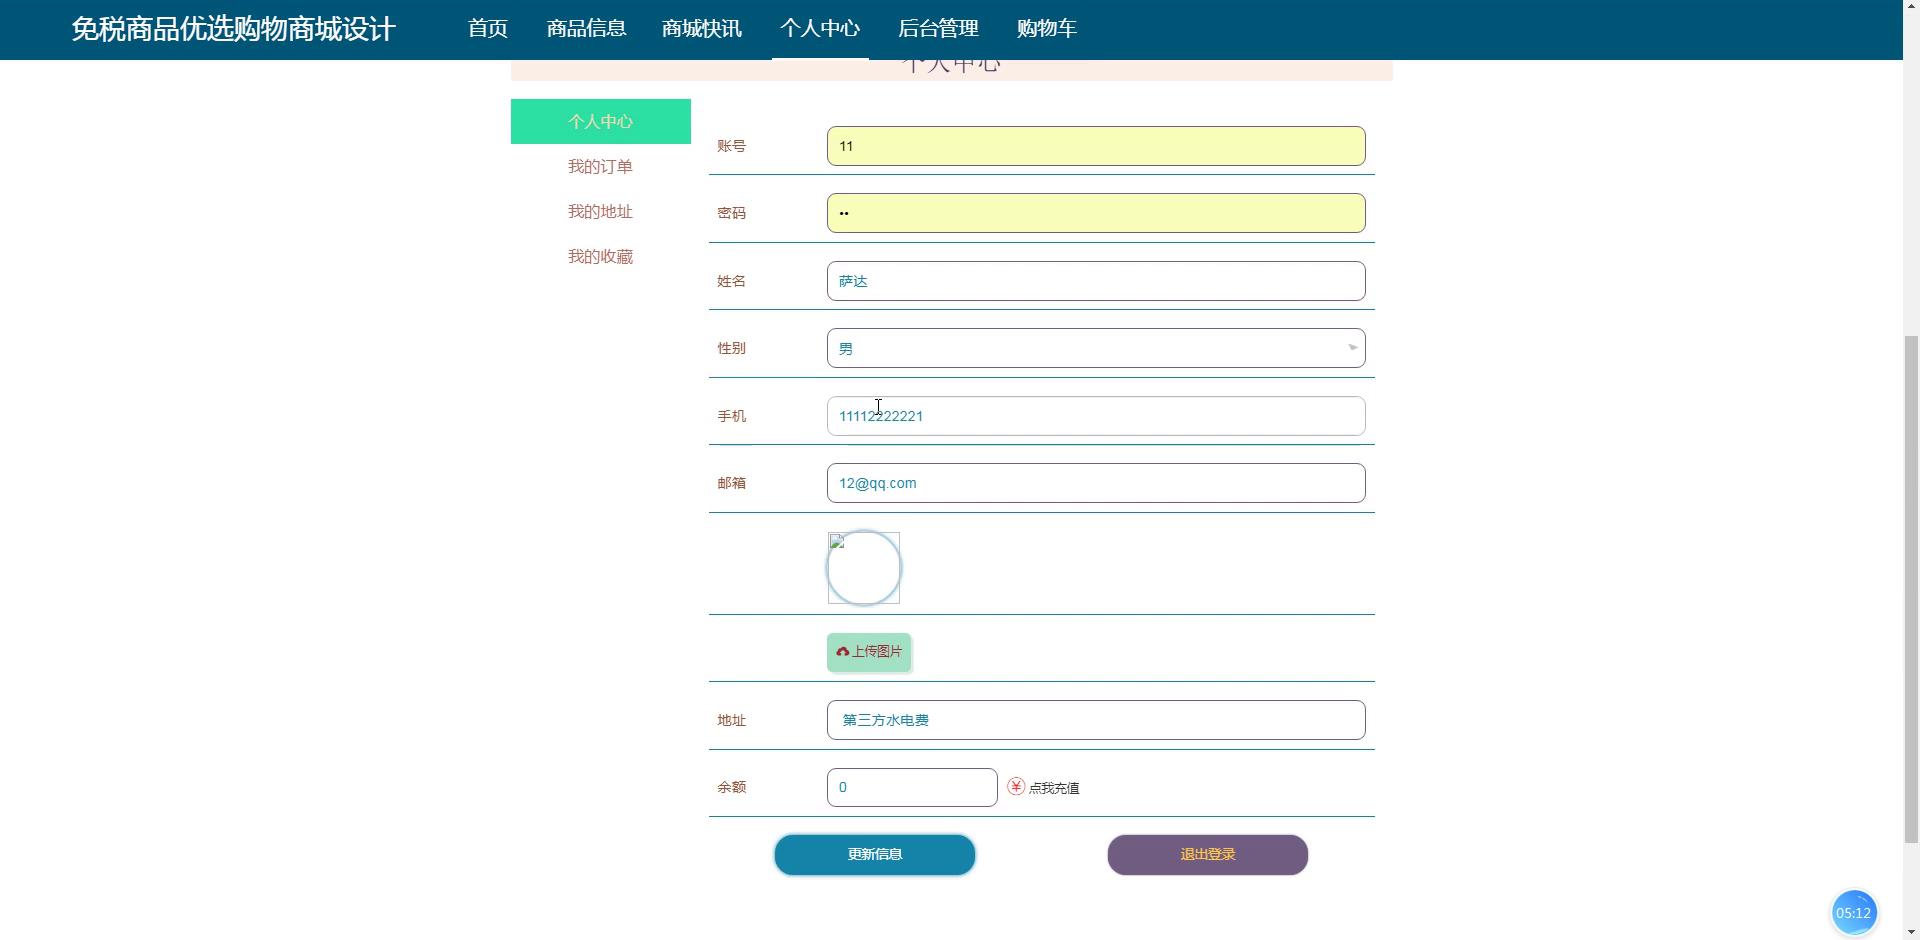
Task: Click the 点我充值 recharge link
Action: click(x=1054, y=788)
